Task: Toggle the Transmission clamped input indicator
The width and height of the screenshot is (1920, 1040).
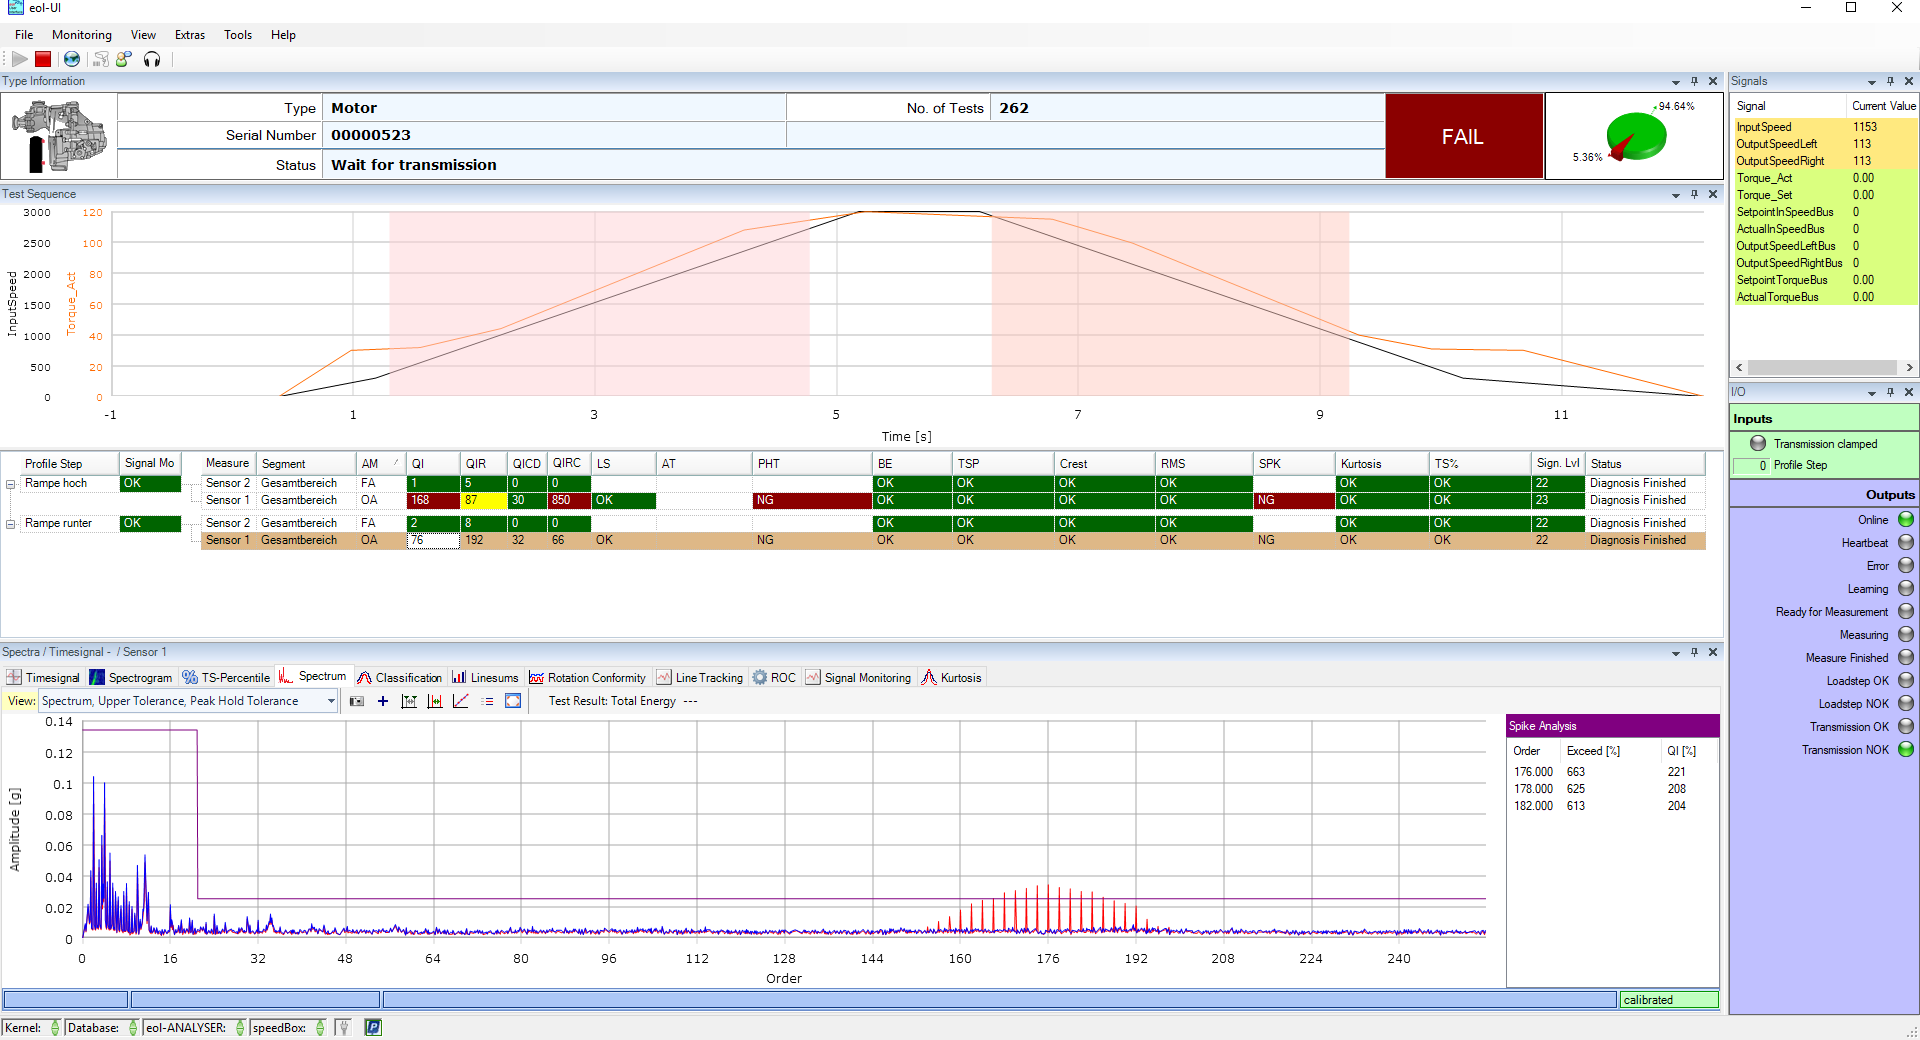Action: pyautogui.click(x=1758, y=444)
